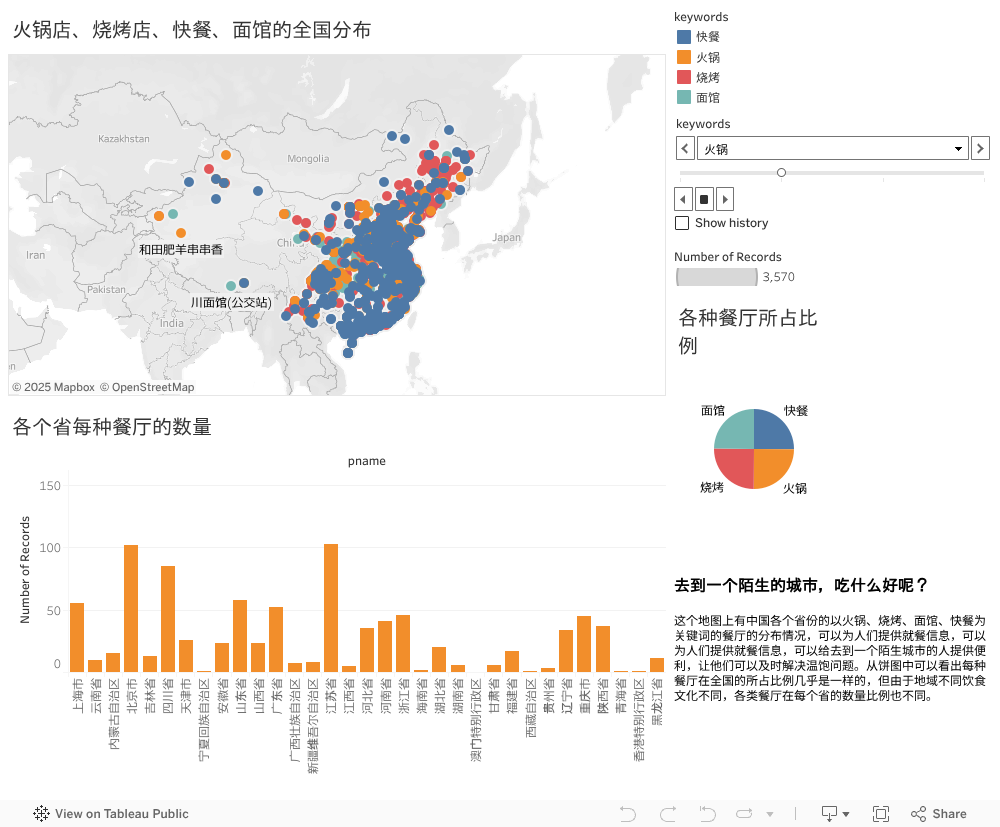Click the Share button
Viewport: 1000px width, 827px height.
tap(939, 813)
